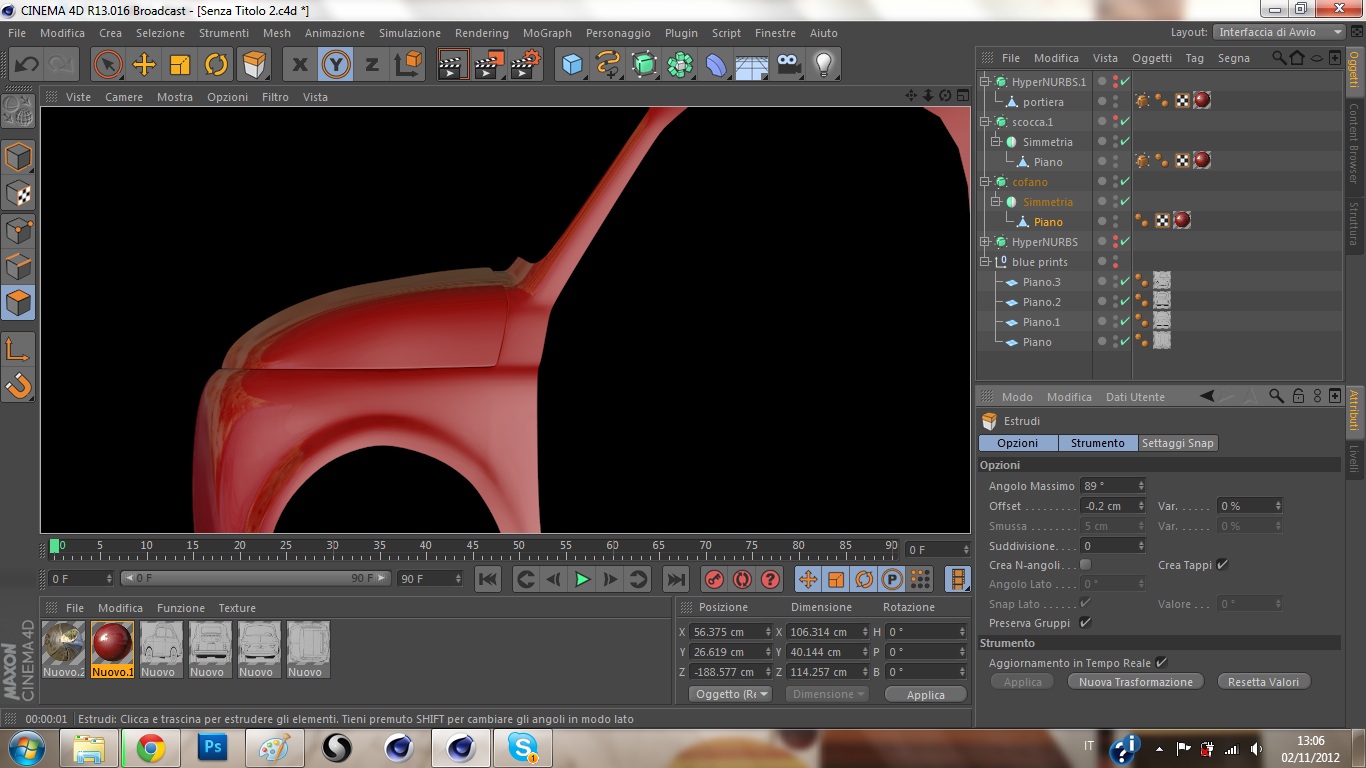Toggle Y axis lock button
This screenshot has height=768, width=1366.
[336, 65]
